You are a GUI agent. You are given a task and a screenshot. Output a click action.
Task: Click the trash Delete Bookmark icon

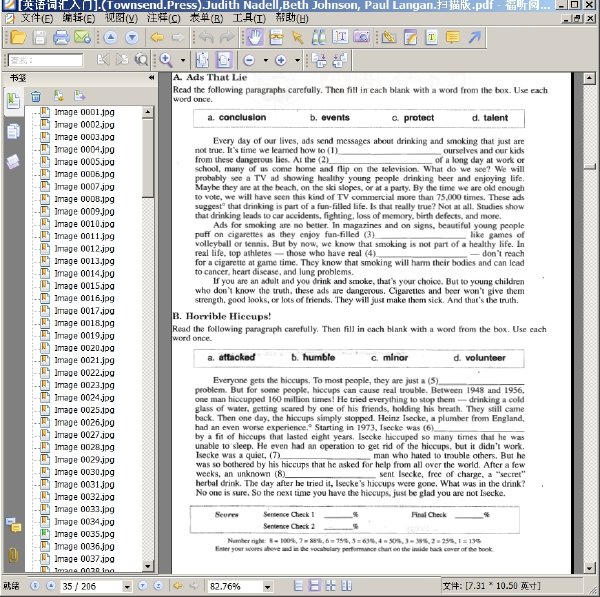pyautogui.click(x=36, y=96)
